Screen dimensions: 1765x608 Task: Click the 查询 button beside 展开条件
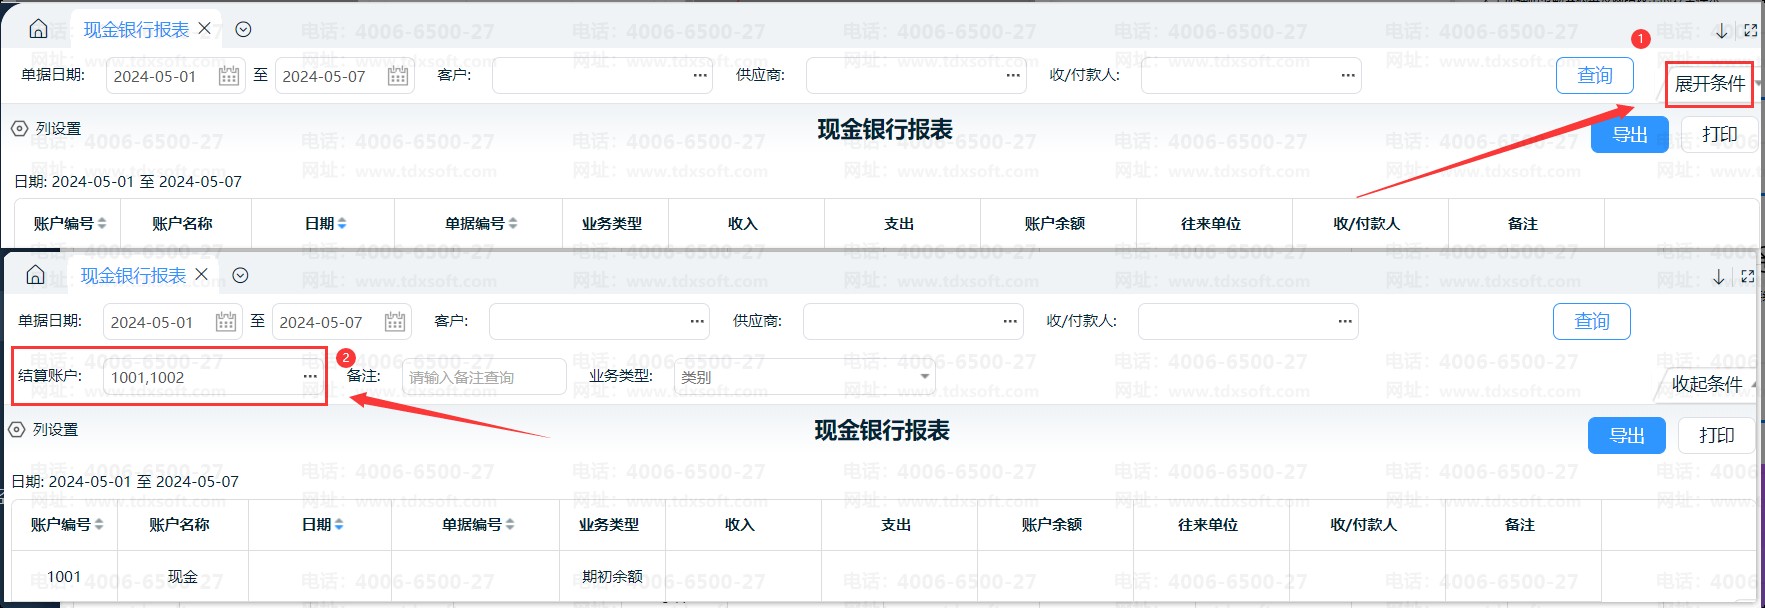tap(1594, 76)
